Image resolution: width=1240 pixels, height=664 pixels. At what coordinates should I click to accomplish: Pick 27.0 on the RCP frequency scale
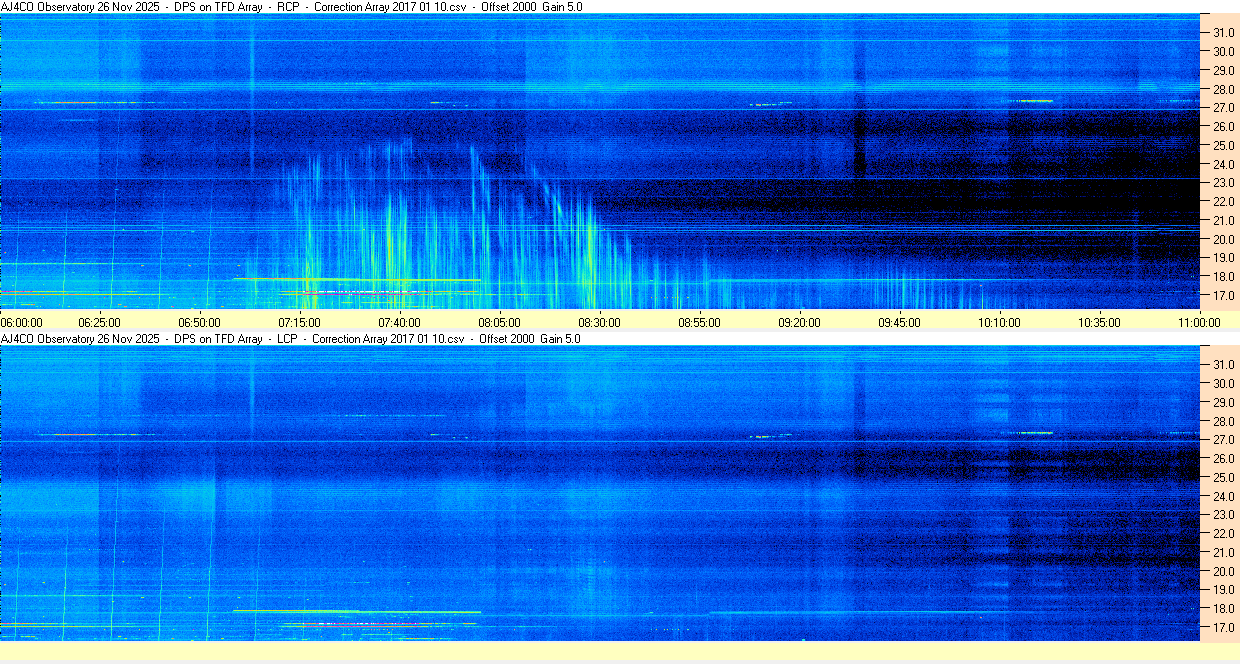[x=1223, y=108]
